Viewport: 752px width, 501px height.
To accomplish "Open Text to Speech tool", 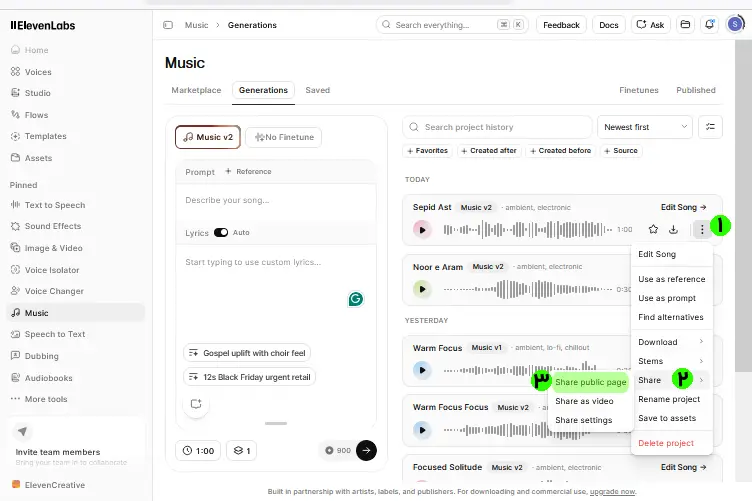I will [47, 205].
